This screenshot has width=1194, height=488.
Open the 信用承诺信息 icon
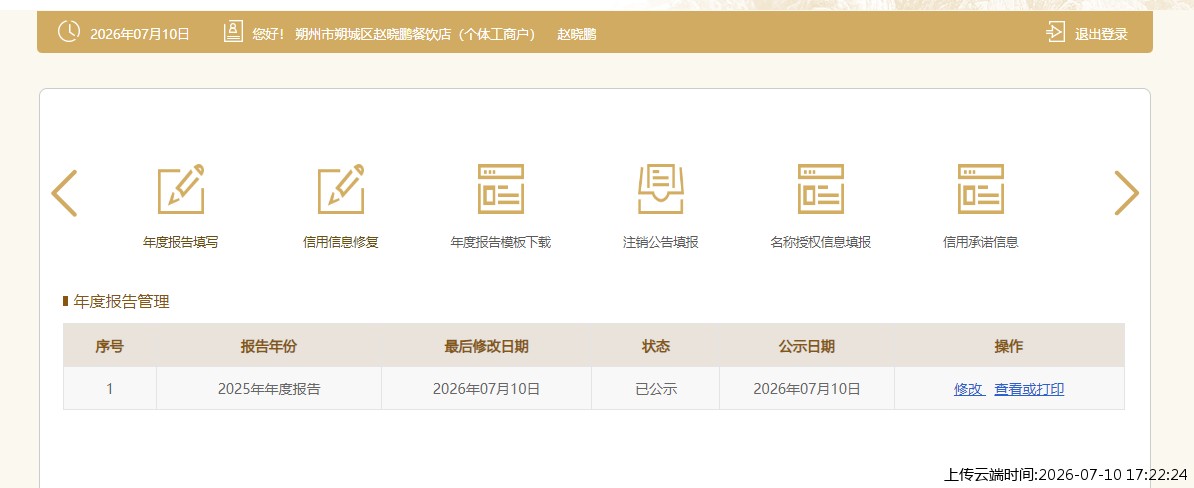(980, 189)
